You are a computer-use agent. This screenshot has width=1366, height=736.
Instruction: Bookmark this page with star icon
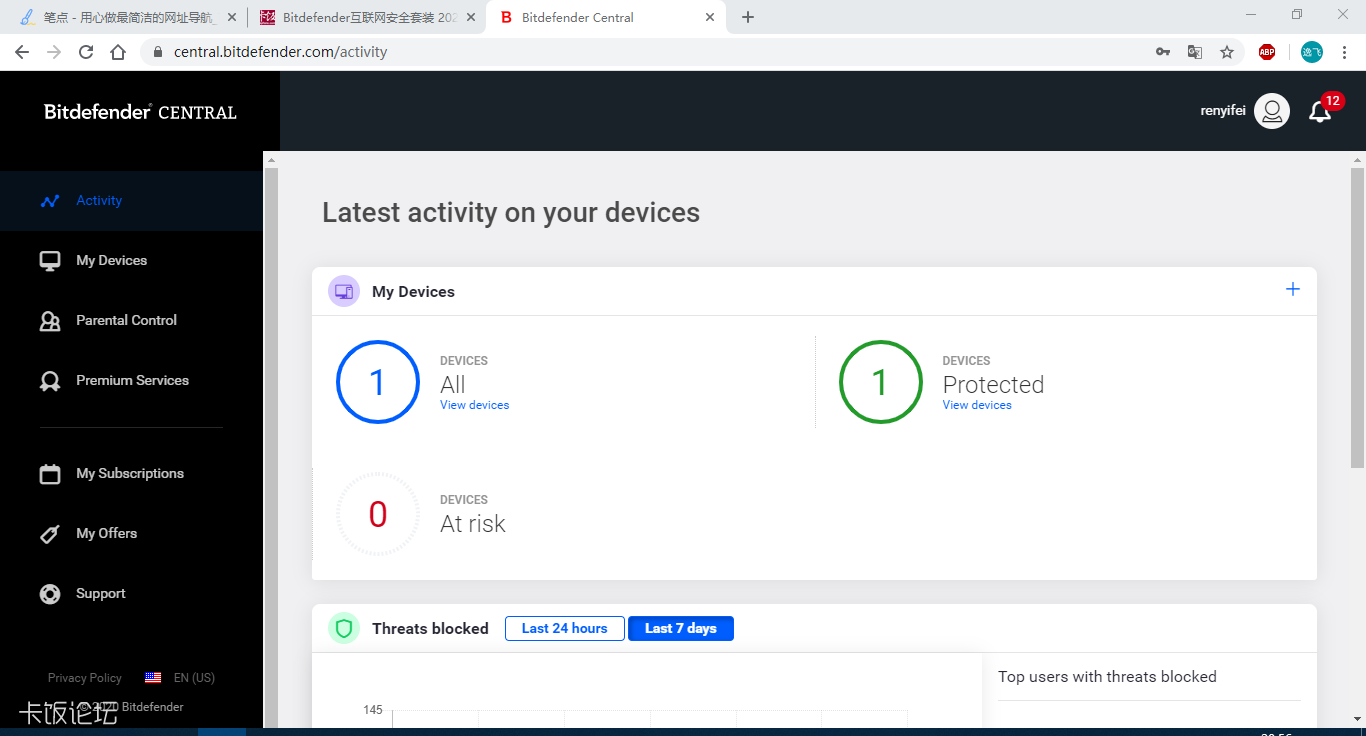[1227, 52]
